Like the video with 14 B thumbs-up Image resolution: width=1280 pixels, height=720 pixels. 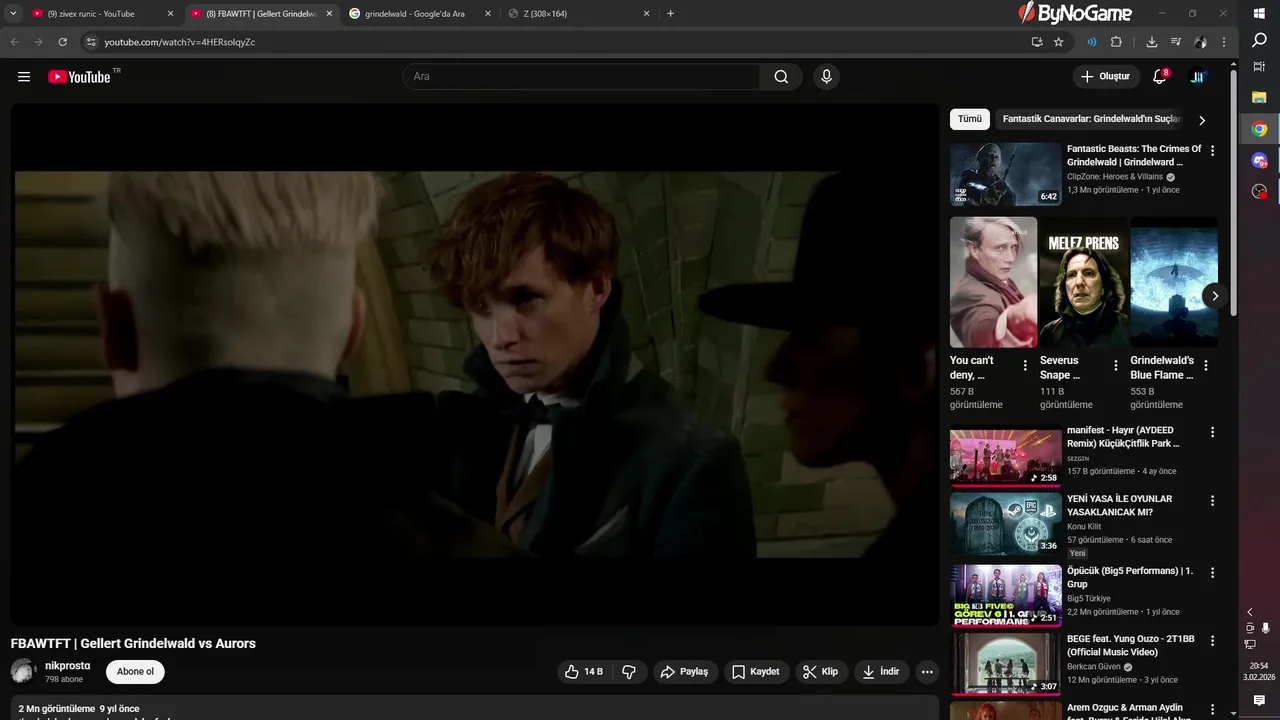584,672
